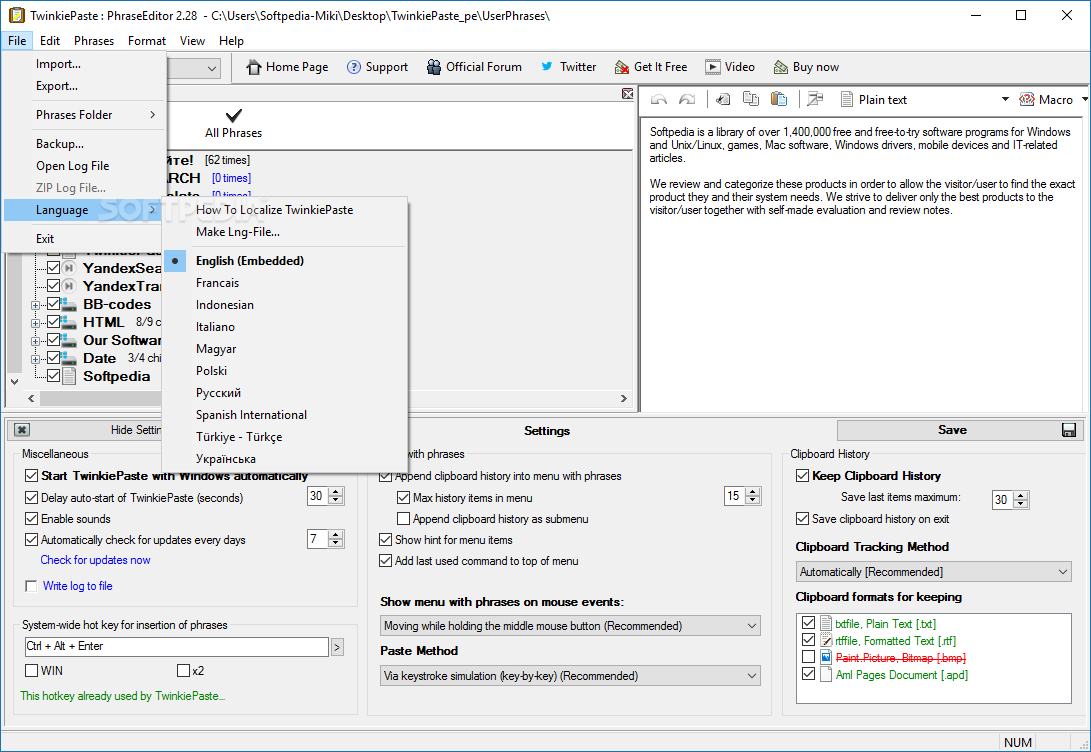Visit the Official Forum
The width and height of the screenshot is (1091, 752).
pyautogui.click(x=474, y=67)
